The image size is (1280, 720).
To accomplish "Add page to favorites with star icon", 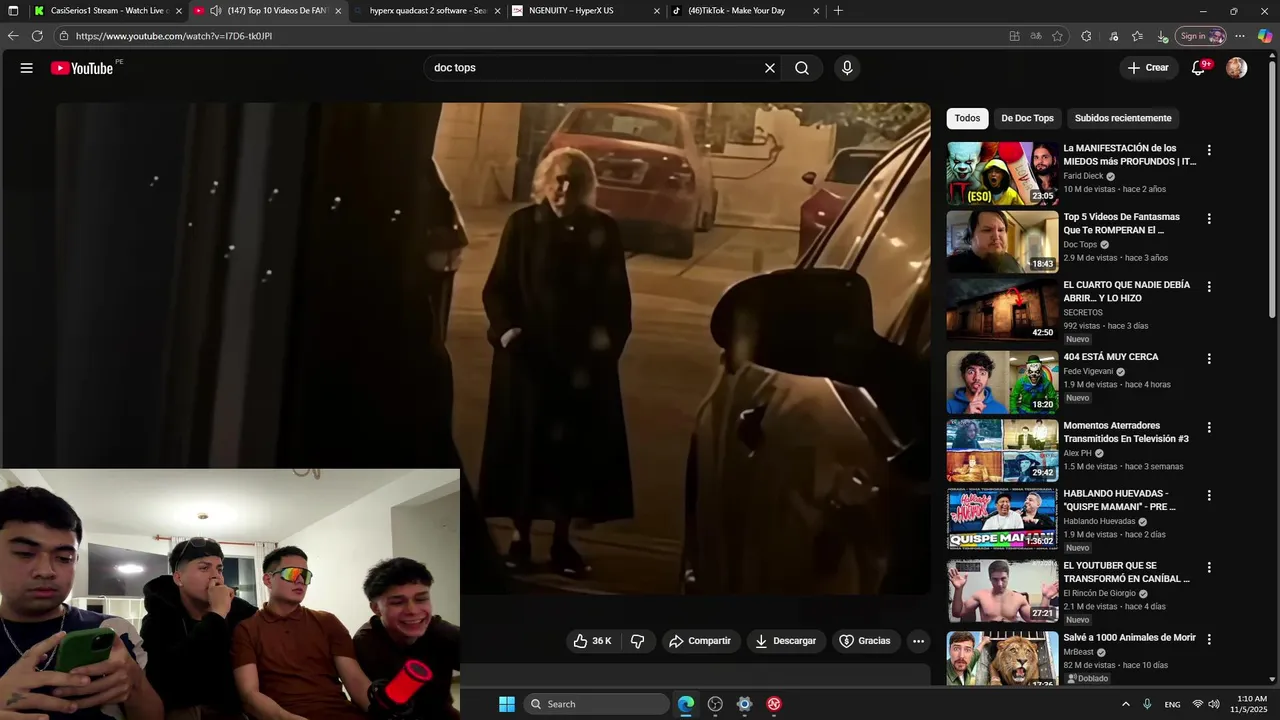I will point(1057,36).
